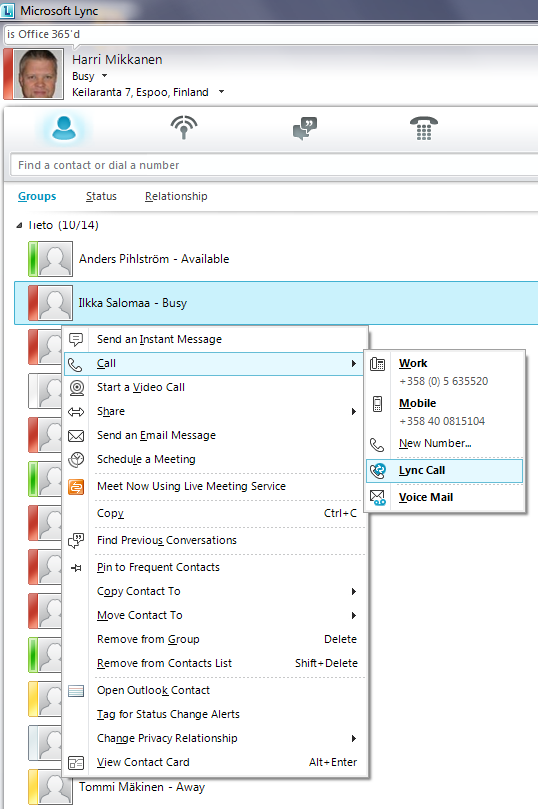The width and height of the screenshot is (538, 809).
Task: Click the Find Previous Conversations icon
Action: pos(76,540)
